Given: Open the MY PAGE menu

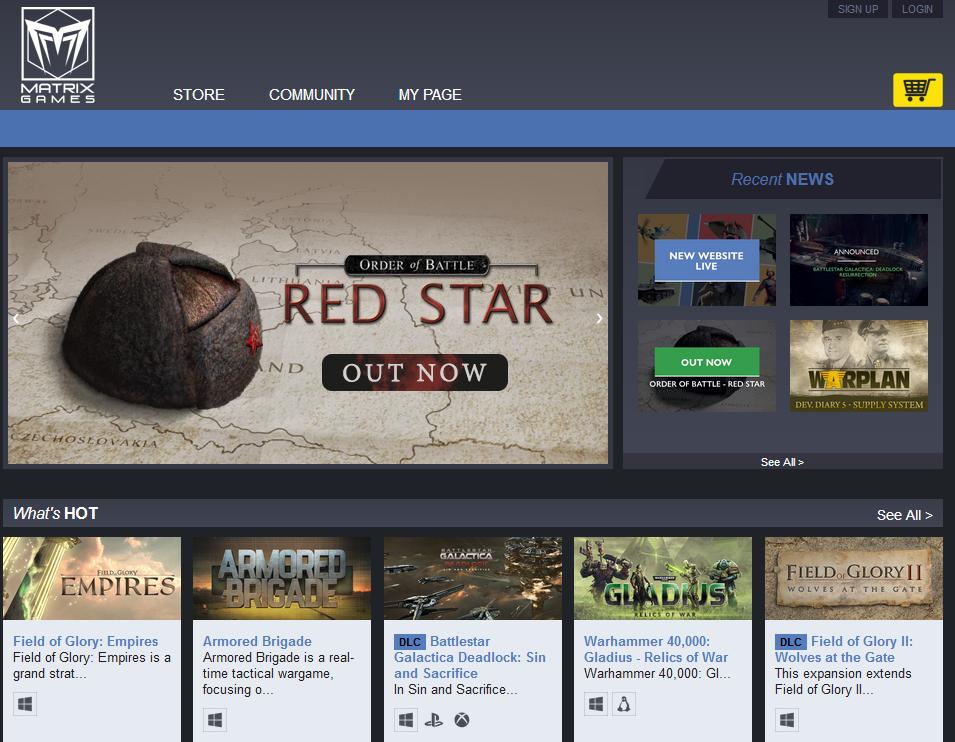Looking at the screenshot, I should [x=430, y=94].
